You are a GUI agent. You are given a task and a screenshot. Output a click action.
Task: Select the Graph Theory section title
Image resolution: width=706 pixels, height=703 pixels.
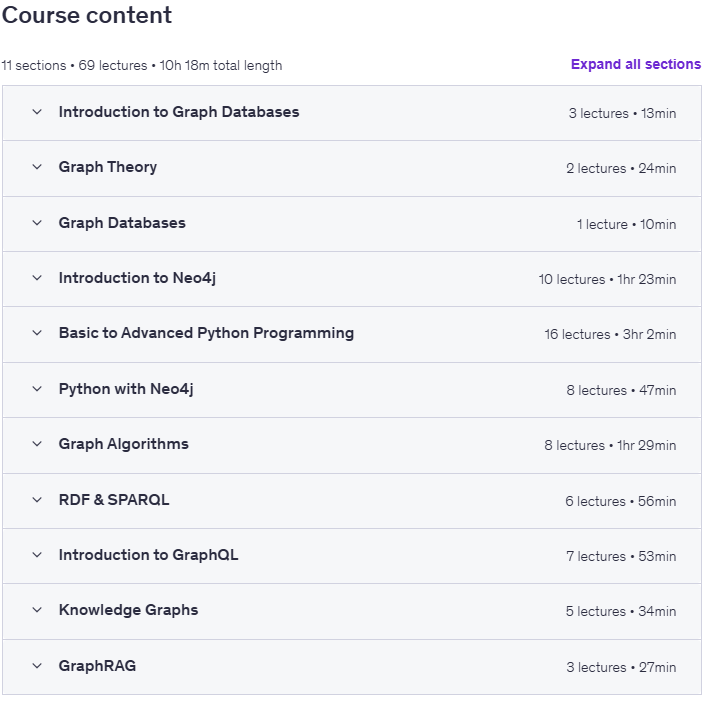108,168
